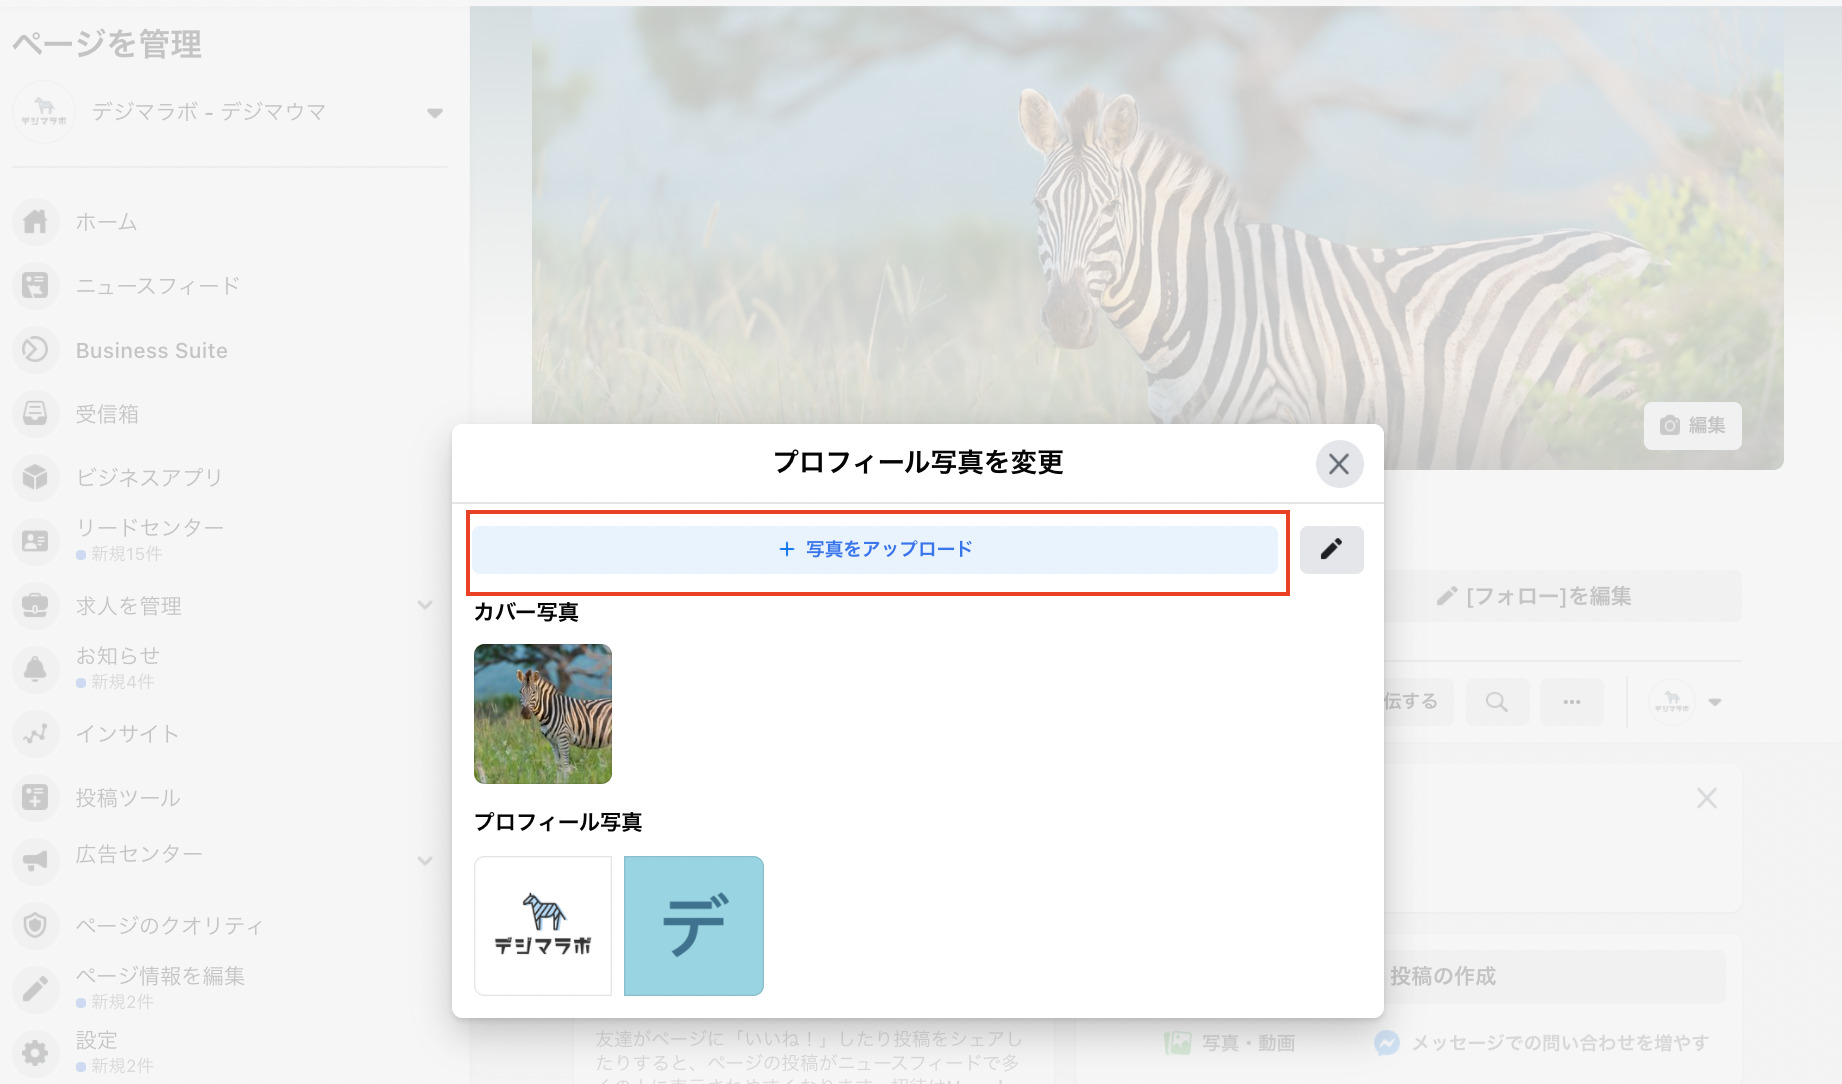Select the blue デ letter profile photo
This screenshot has height=1084, width=1842.
point(694,926)
